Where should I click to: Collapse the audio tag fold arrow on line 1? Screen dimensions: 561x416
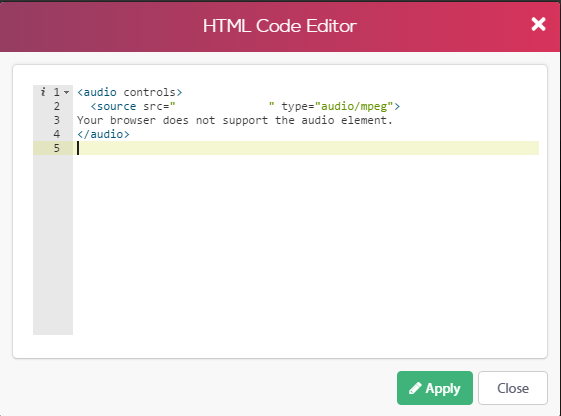67,92
